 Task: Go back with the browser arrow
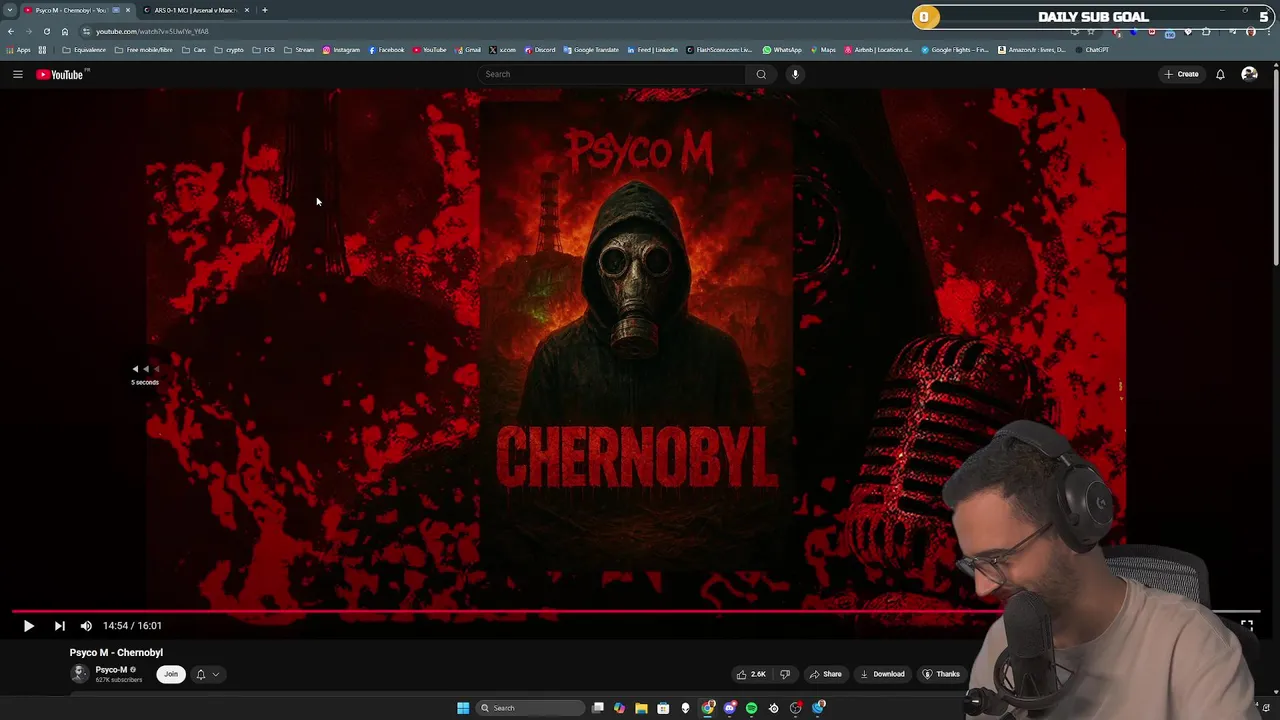tap(10, 31)
